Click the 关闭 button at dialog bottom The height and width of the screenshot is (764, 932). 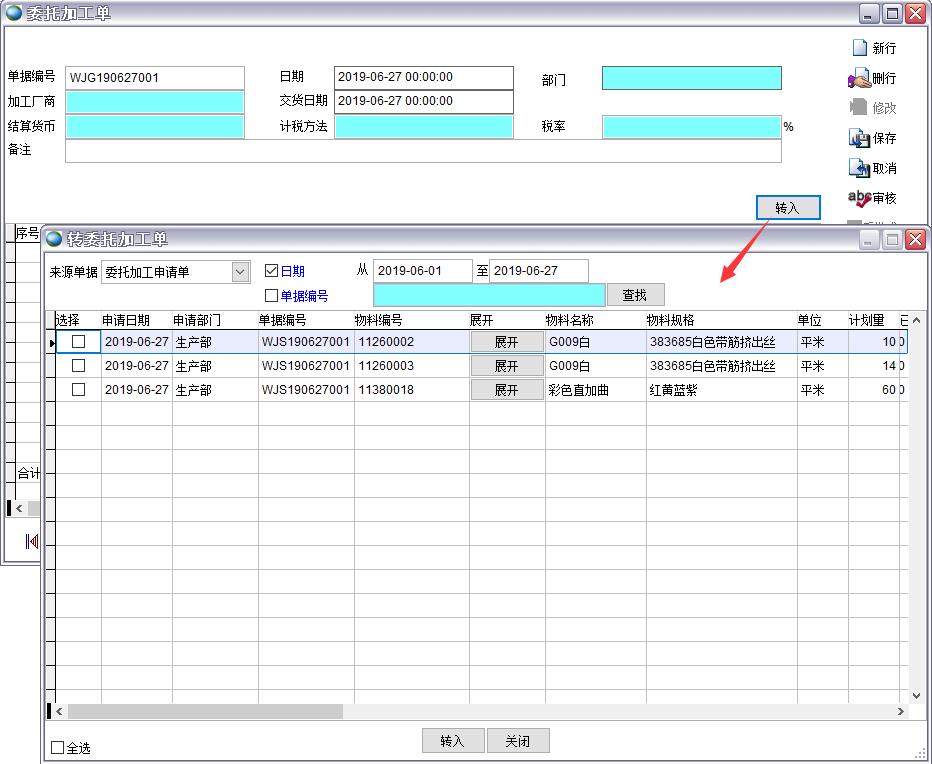517,741
